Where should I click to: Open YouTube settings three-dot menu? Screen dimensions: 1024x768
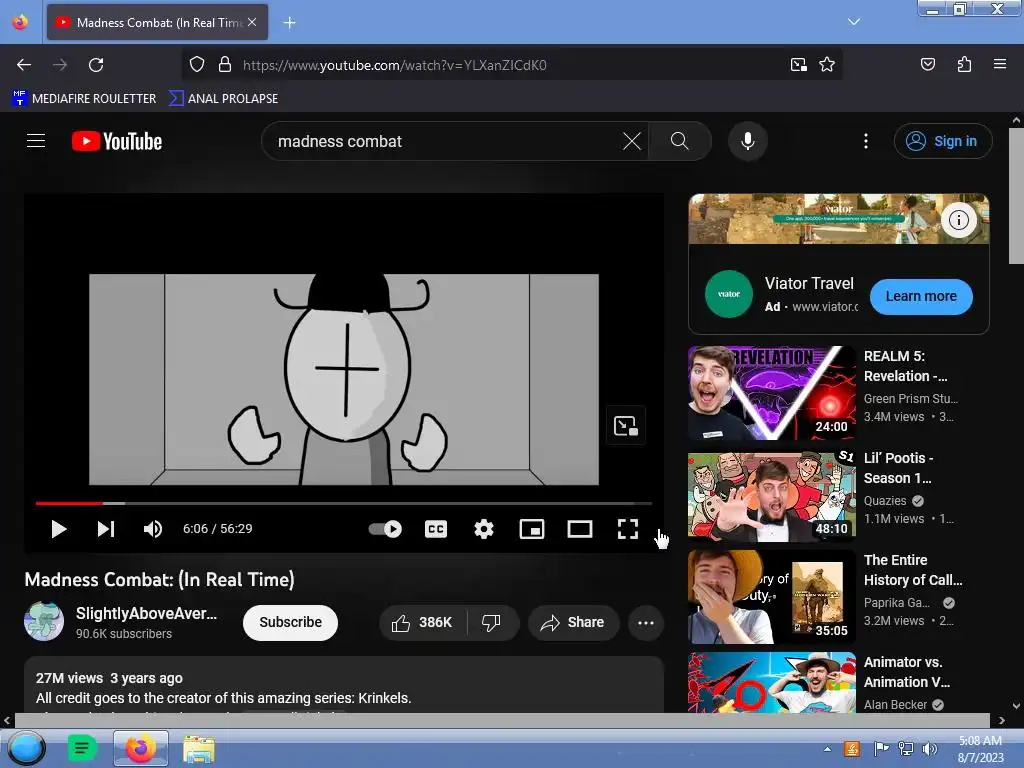[x=866, y=141]
